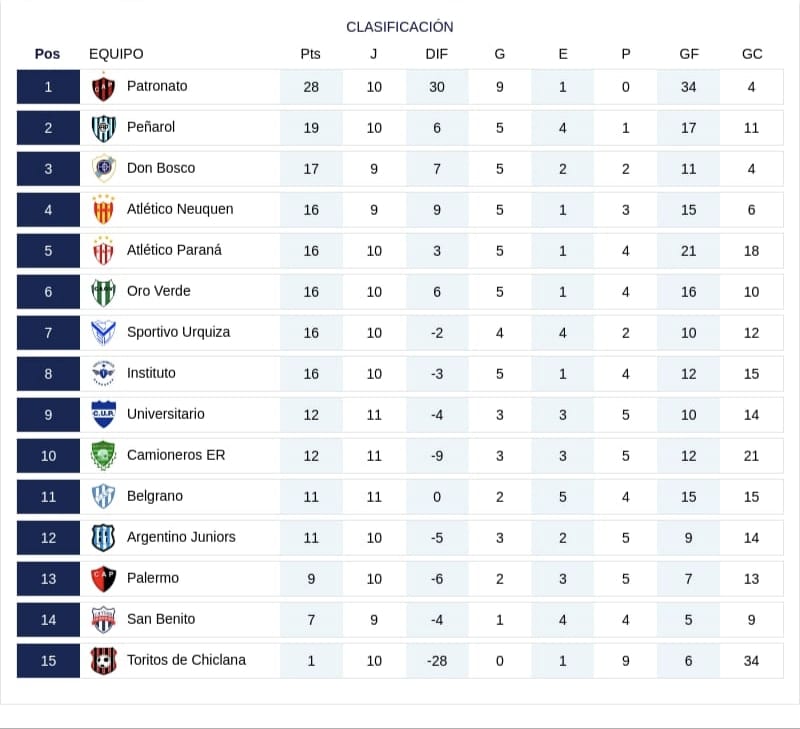Click the Peñarol club badge
Image resolution: width=800 pixels, height=729 pixels.
104,128
